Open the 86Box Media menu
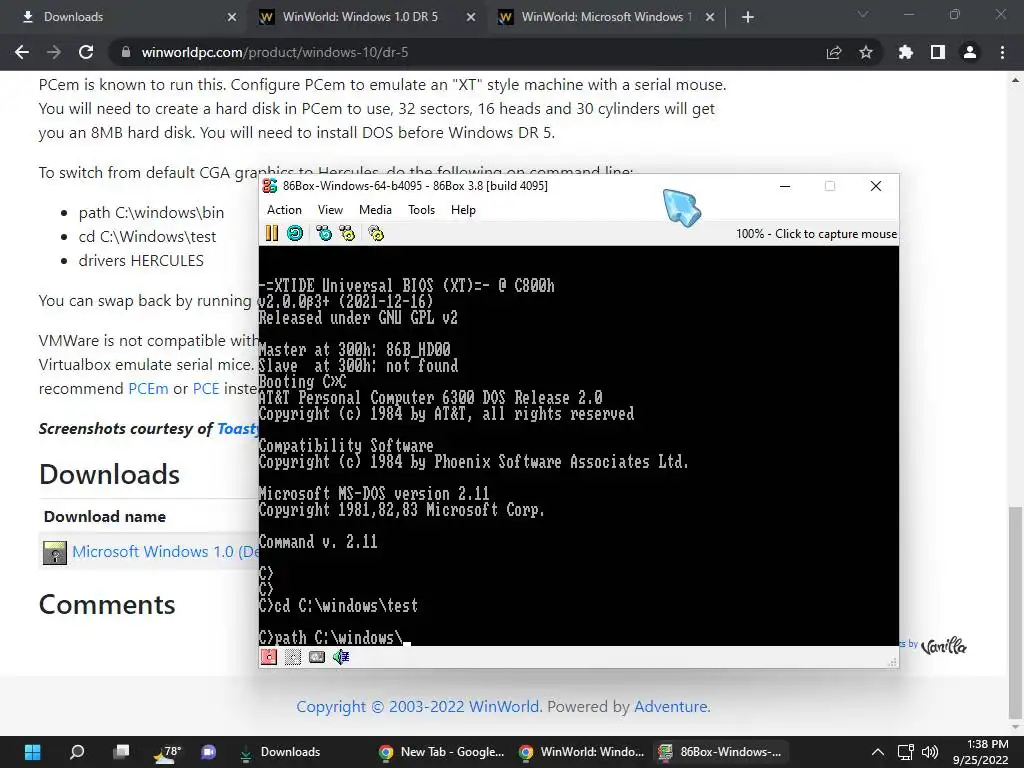 click(x=376, y=210)
